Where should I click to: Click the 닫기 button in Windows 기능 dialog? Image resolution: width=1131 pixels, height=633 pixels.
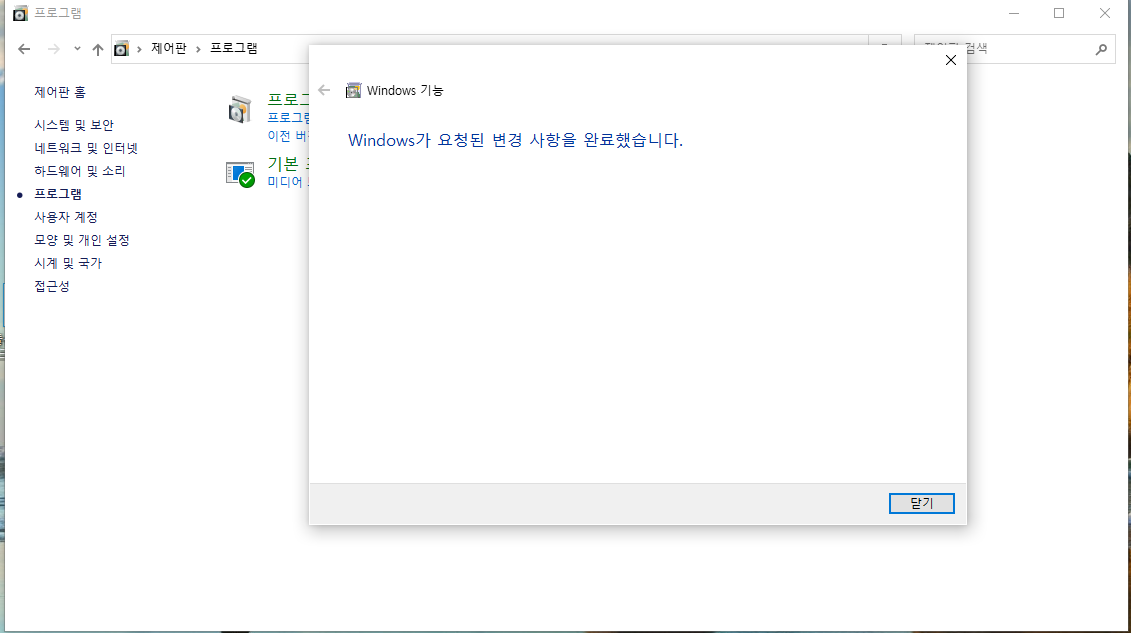click(x=921, y=503)
